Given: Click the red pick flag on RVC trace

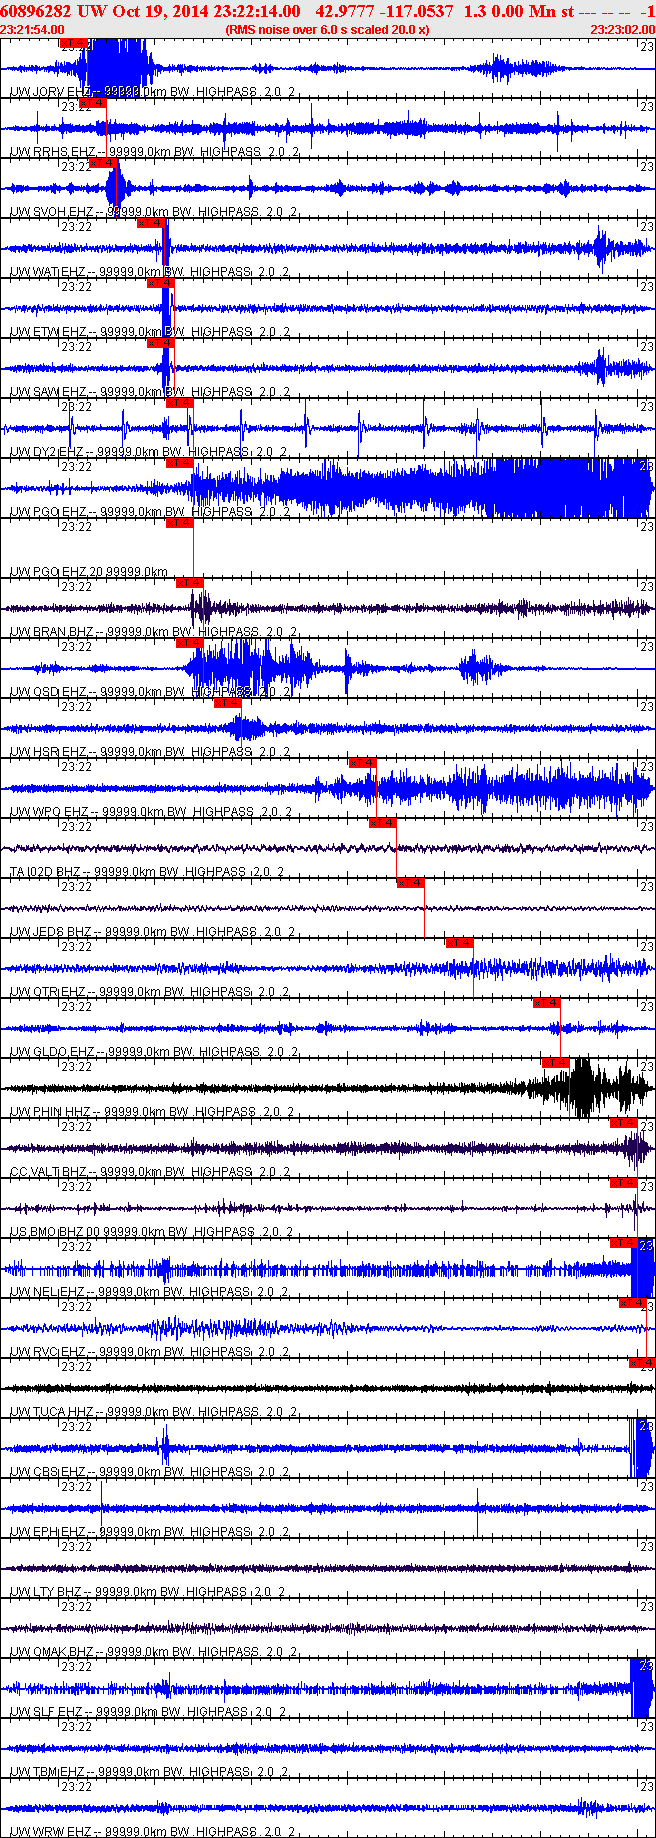Looking at the screenshot, I should (x=633, y=1303).
